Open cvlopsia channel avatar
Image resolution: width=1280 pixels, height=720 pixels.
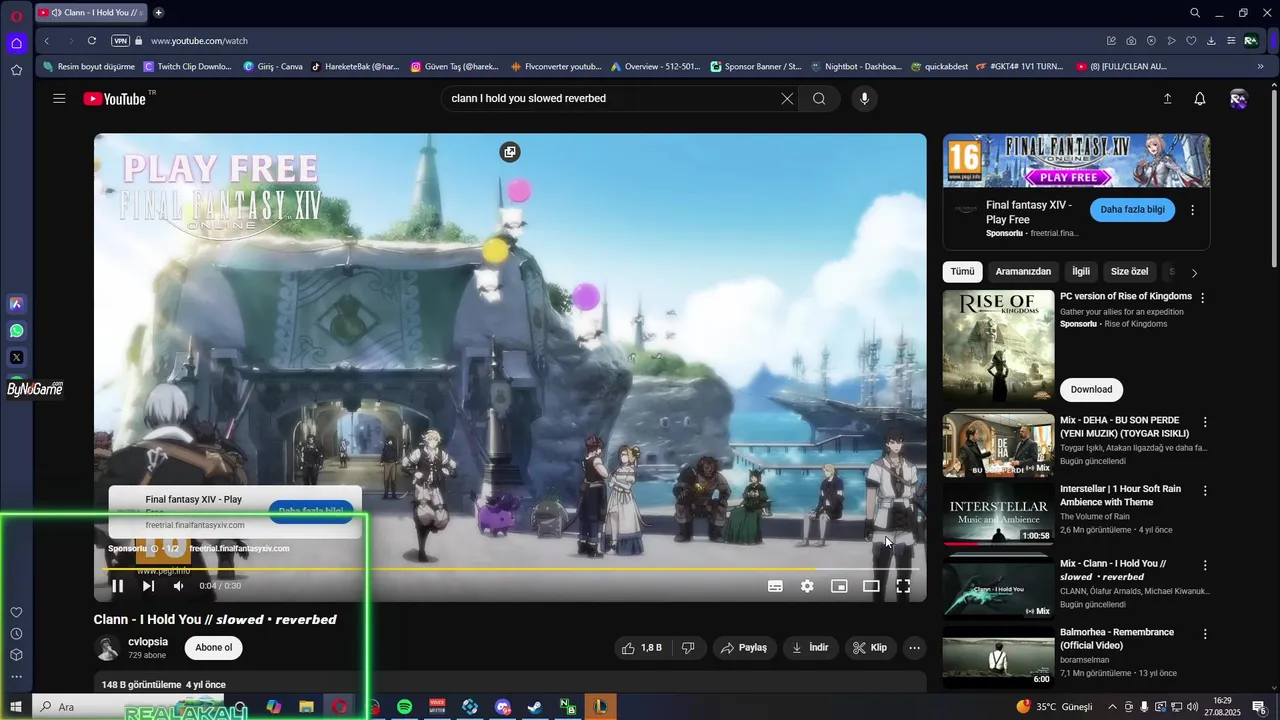pos(107,648)
